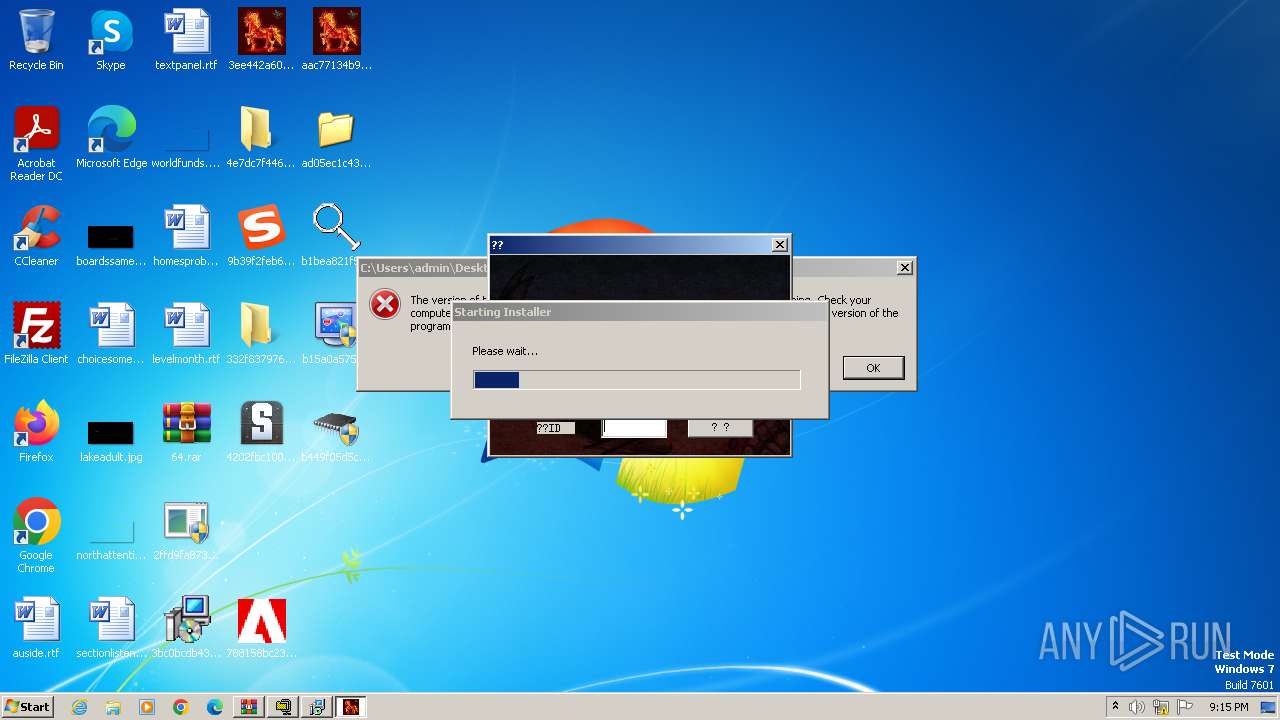Image resolution: width=1280 pixels, height=720 pixels.
Task: Click the ??ID label
Action: (x=555, y=428)
